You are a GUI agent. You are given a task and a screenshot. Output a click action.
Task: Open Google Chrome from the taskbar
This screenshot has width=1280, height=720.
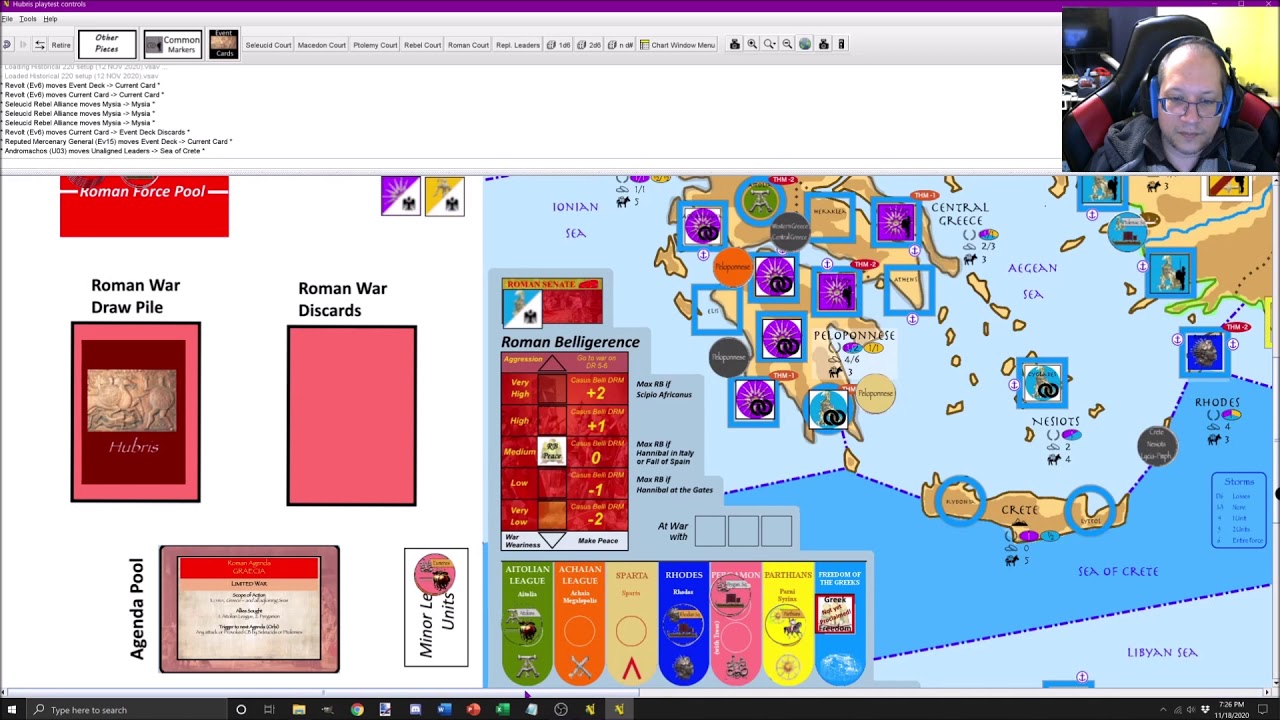pos(357,710)
